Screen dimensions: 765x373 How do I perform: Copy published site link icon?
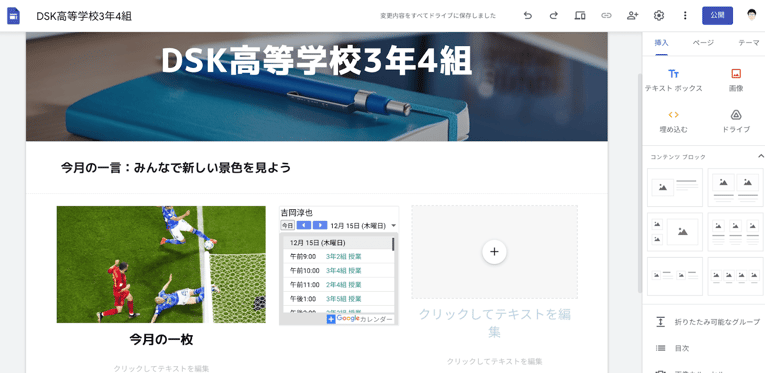coord(606,16)
